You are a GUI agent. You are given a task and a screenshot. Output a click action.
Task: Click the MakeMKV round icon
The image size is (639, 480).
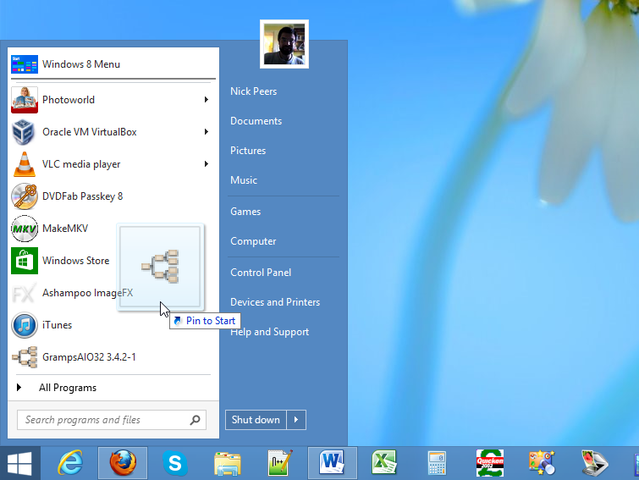(x=24, y=229)
